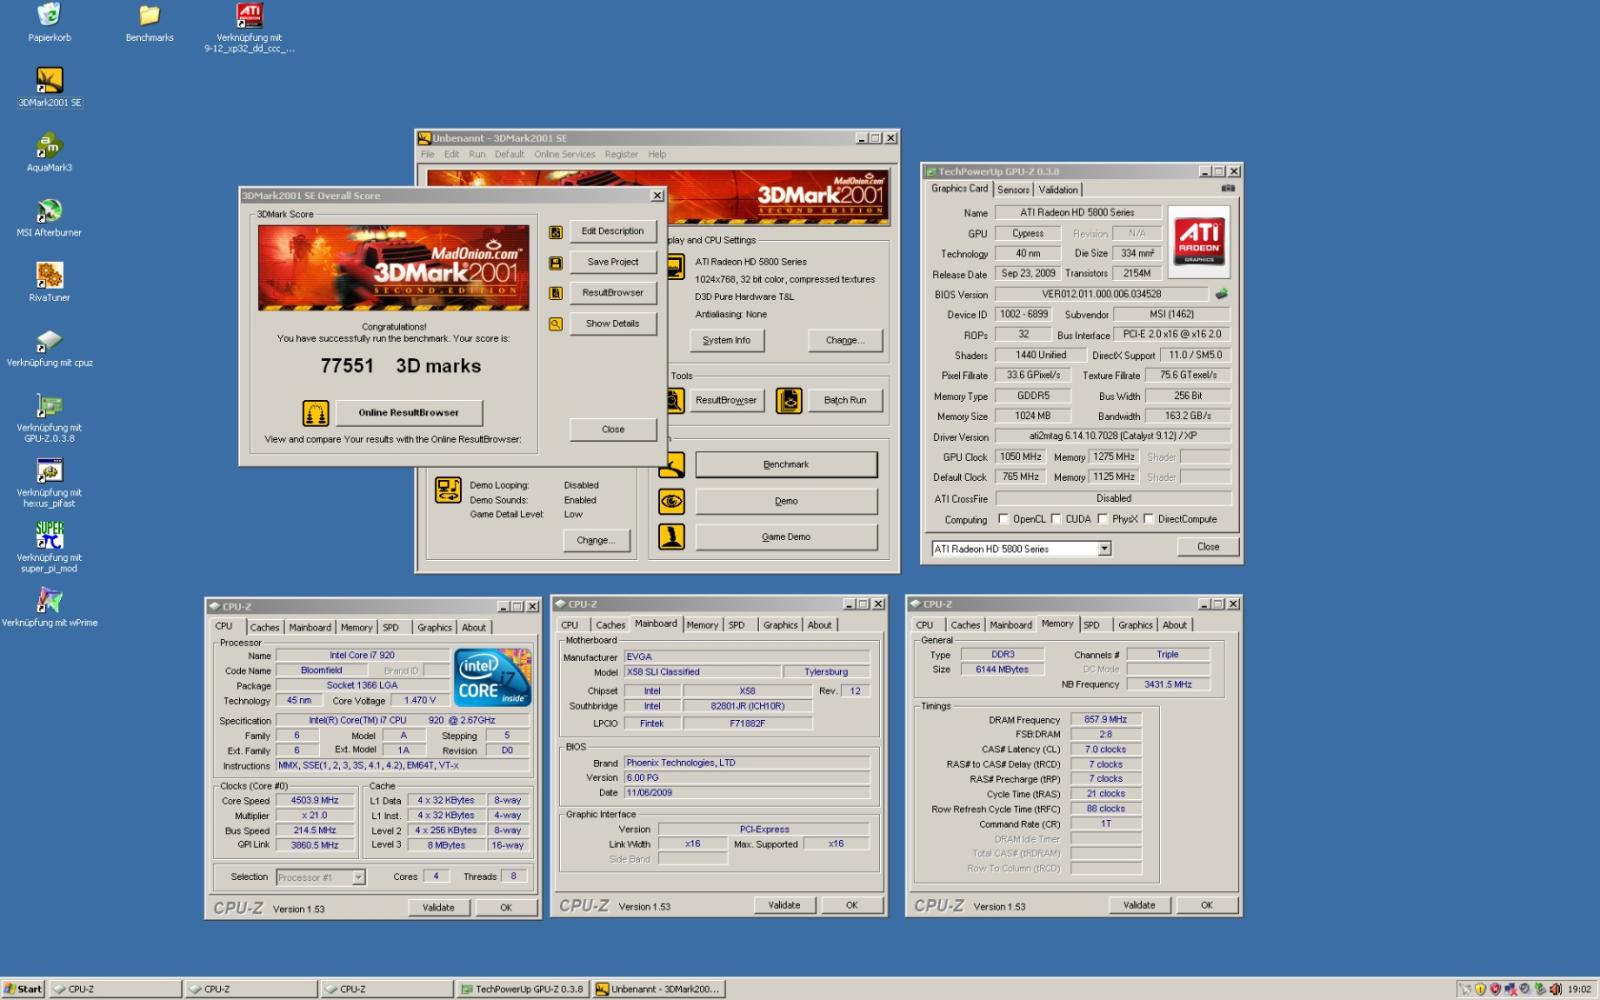This screenshot has width=1600, height=1000.
Task: Click the Intel Core i7 920 name field
Action: [362, 656]
